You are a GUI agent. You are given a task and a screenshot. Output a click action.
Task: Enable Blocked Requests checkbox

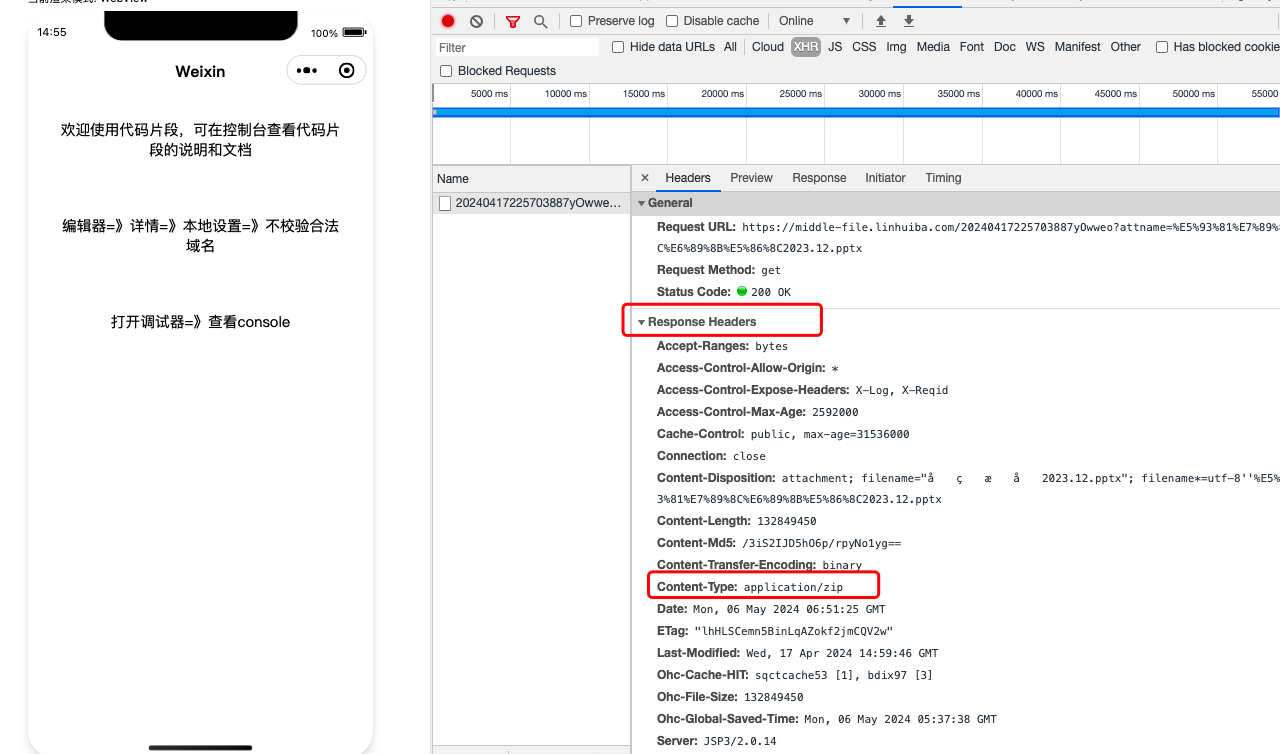point(446,71)
